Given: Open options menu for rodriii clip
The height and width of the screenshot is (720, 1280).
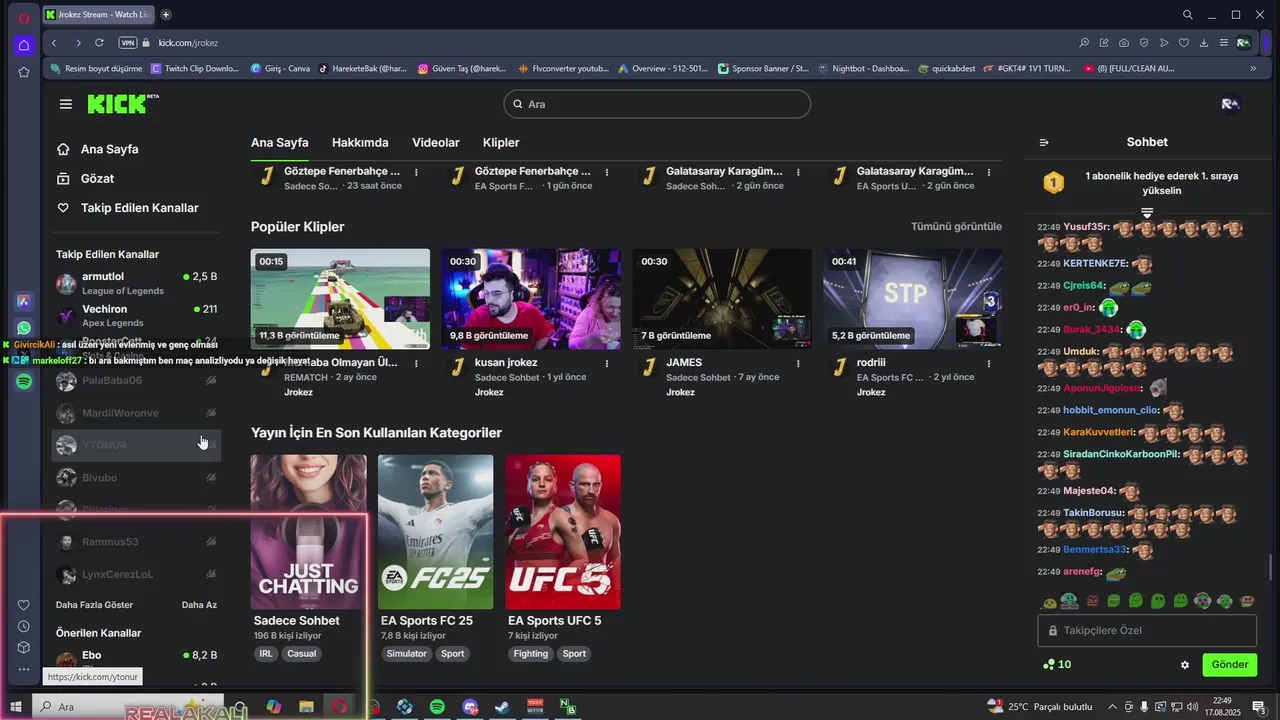Looking at the screenshot, I should tap(989, 364).
